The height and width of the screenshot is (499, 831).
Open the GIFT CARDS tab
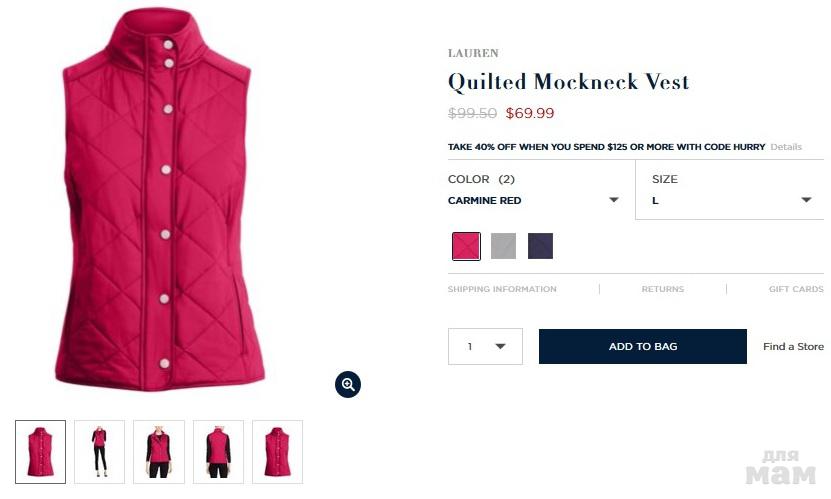click(797, 289)
